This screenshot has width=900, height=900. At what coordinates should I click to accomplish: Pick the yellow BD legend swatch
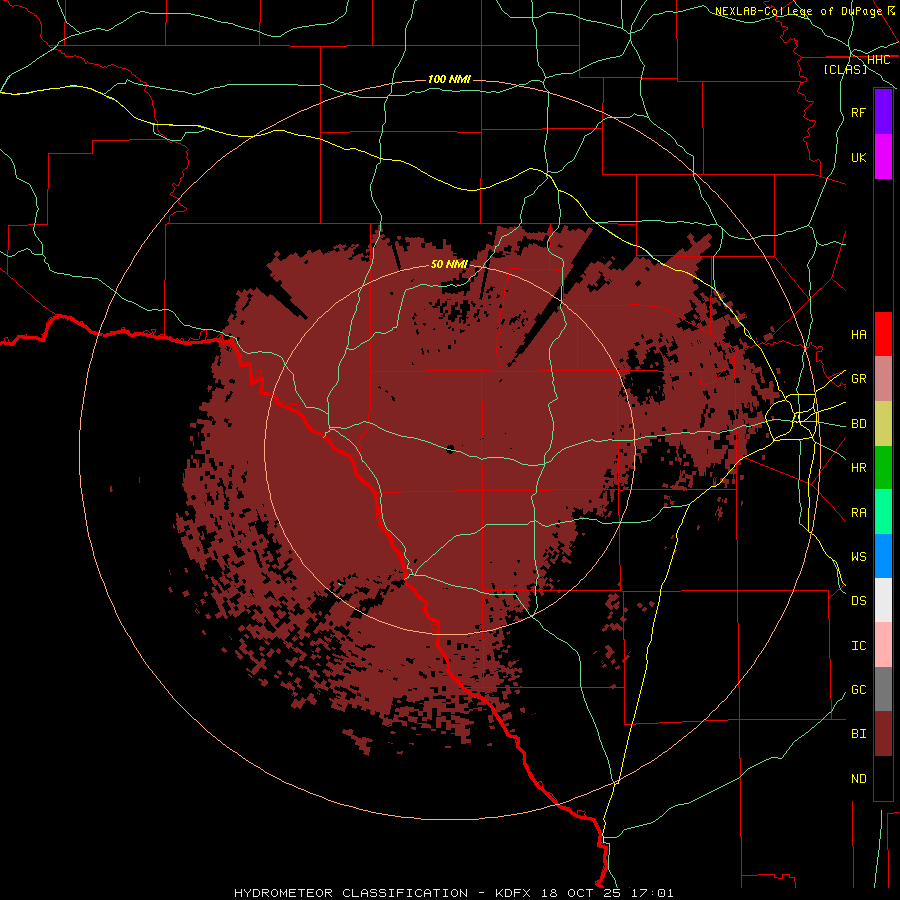[x=883, y=424]
